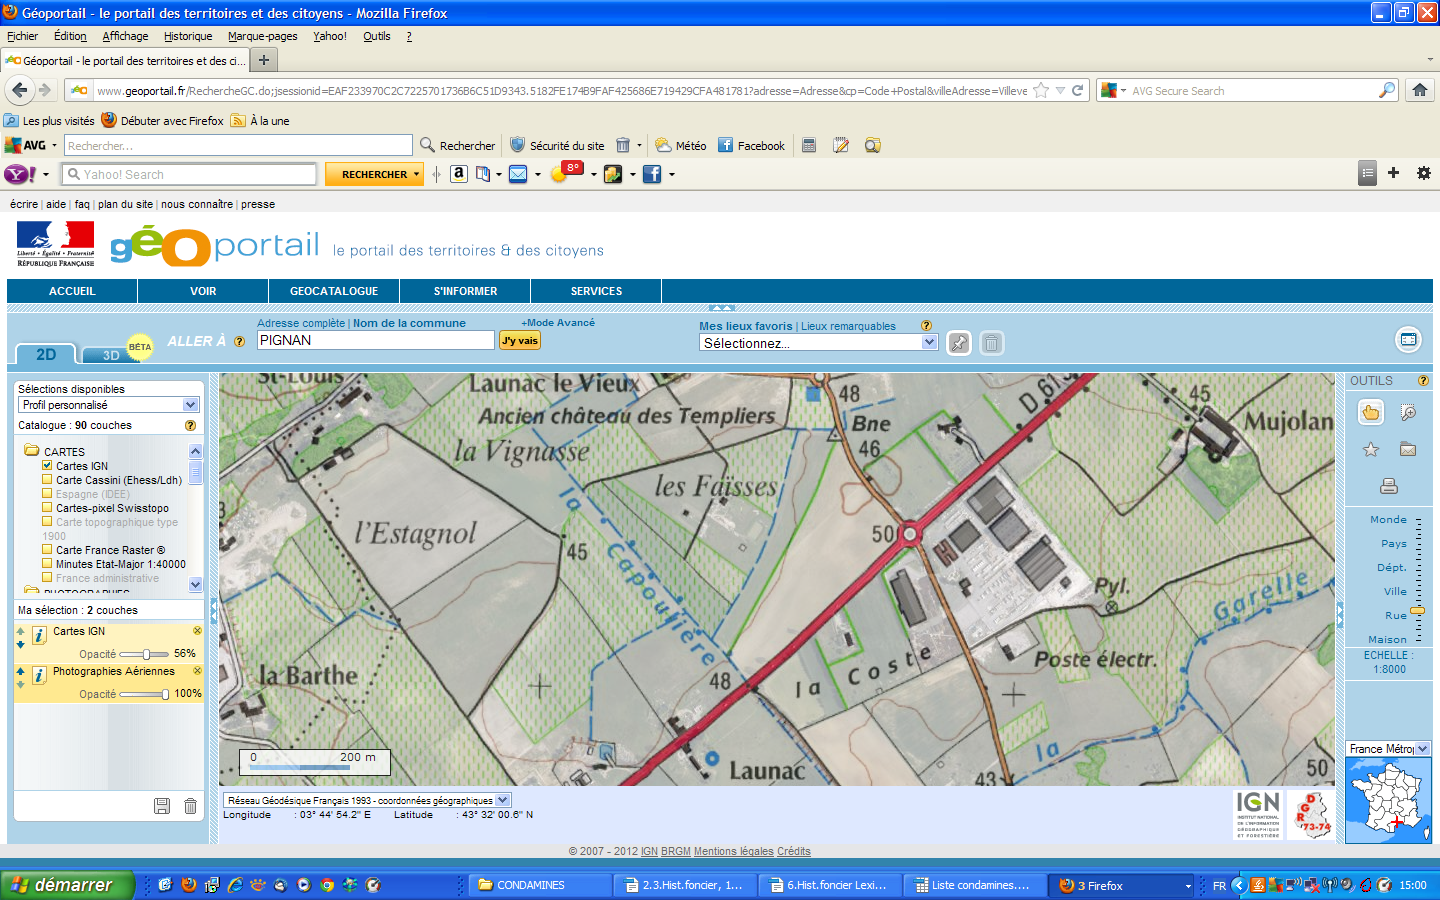1440x900 pixels.
Task: Adjust the Photographies Aériennes opacity slider
Action: (x=165, y=694)
